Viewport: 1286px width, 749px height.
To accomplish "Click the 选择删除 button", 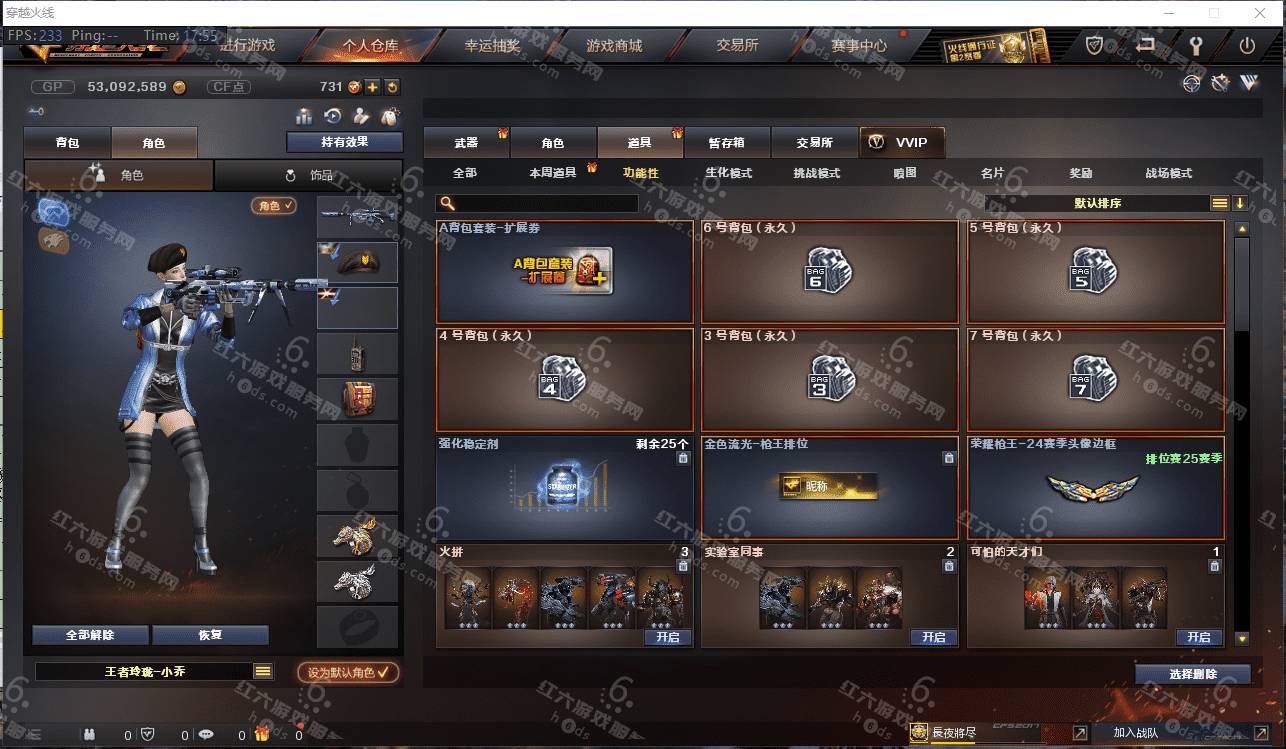I will pos(1193,674).
